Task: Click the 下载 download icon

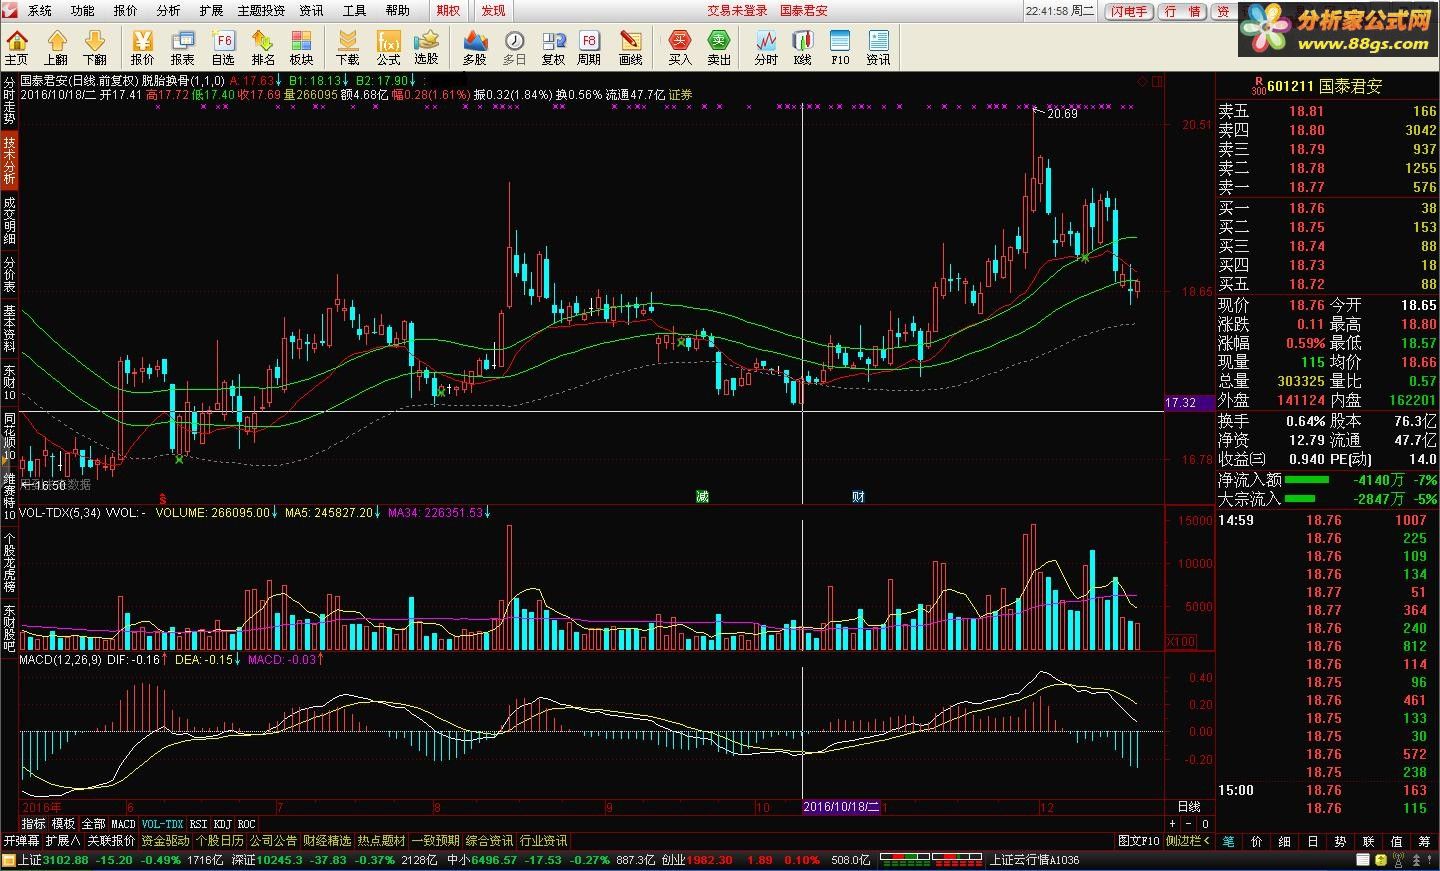Action: tap(348, 47)
